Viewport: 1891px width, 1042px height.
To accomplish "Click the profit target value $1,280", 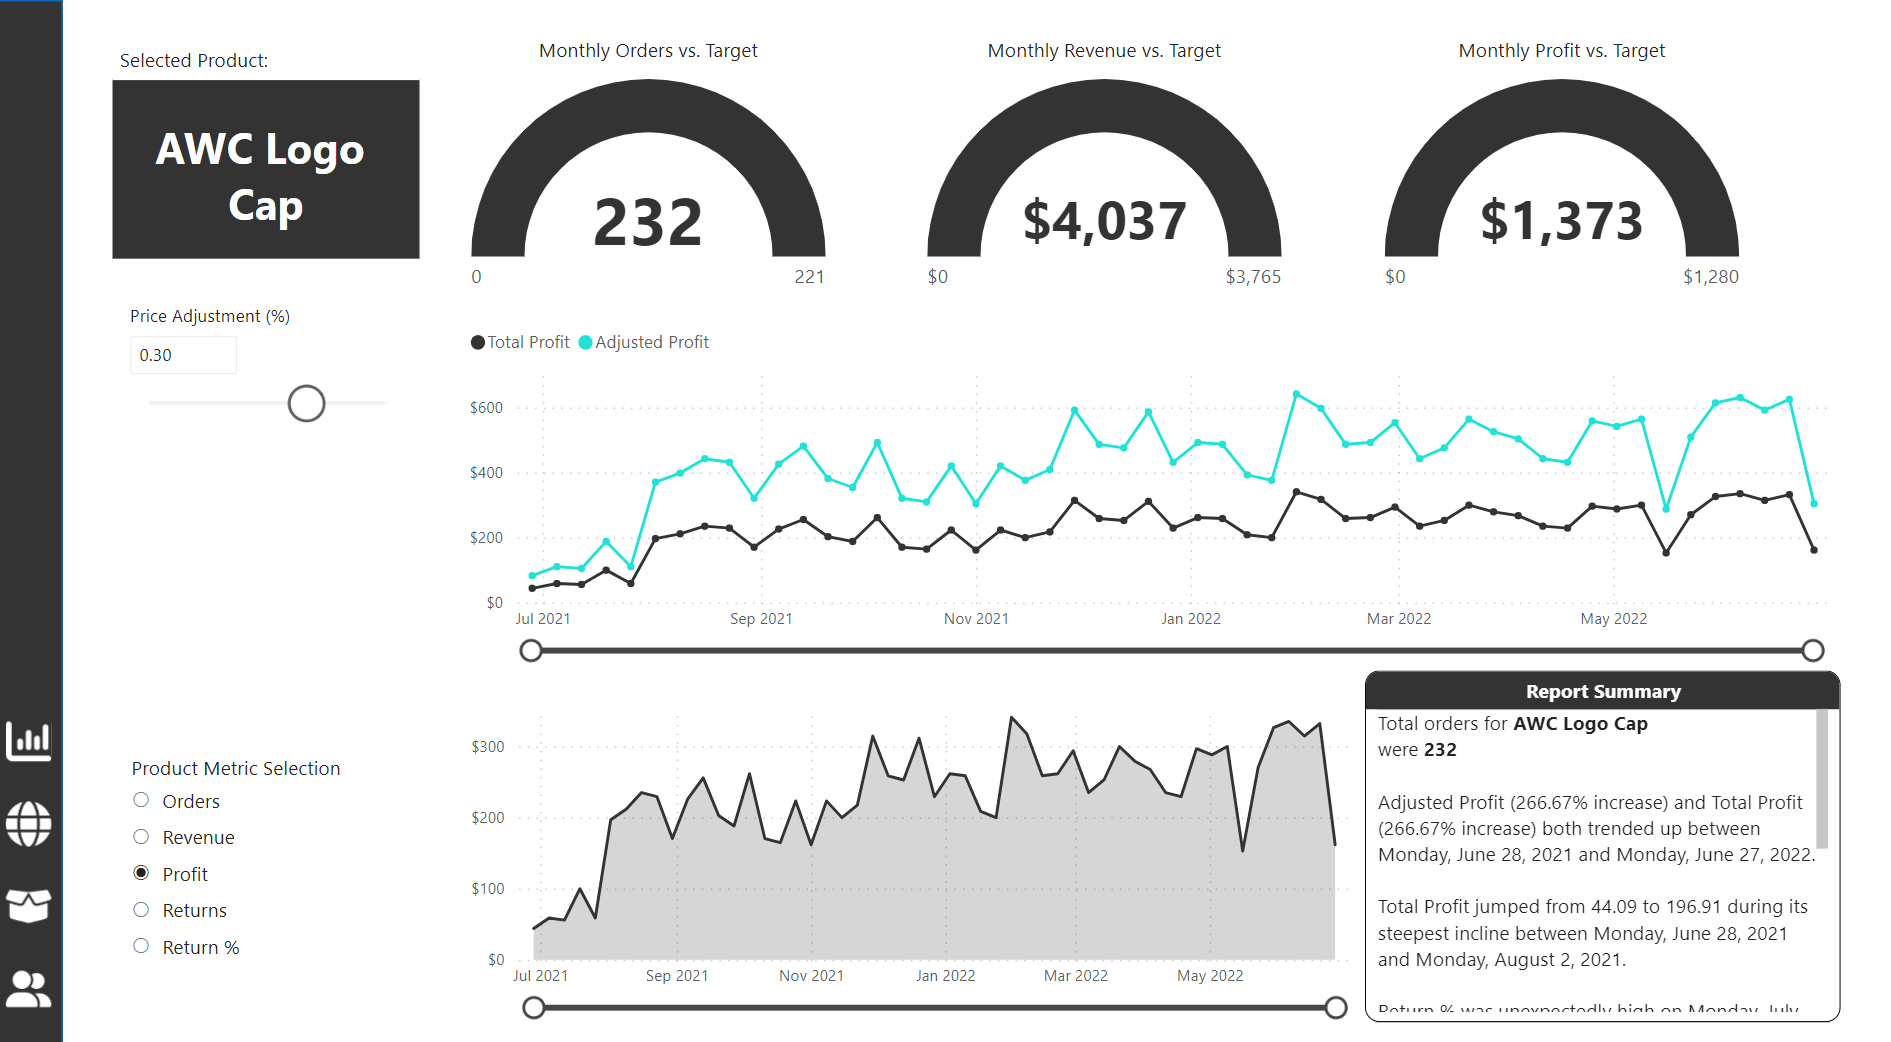I will [x=1710, y=277].
